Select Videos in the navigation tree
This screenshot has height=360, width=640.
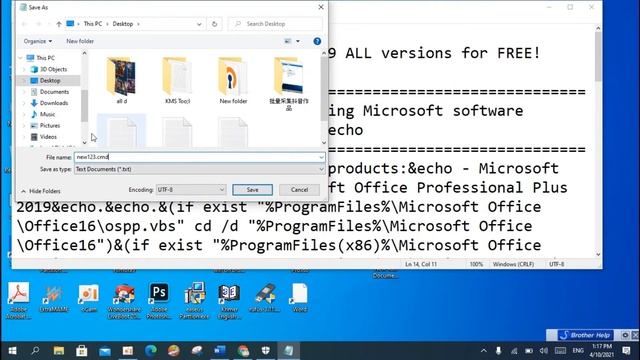(48, 137)
